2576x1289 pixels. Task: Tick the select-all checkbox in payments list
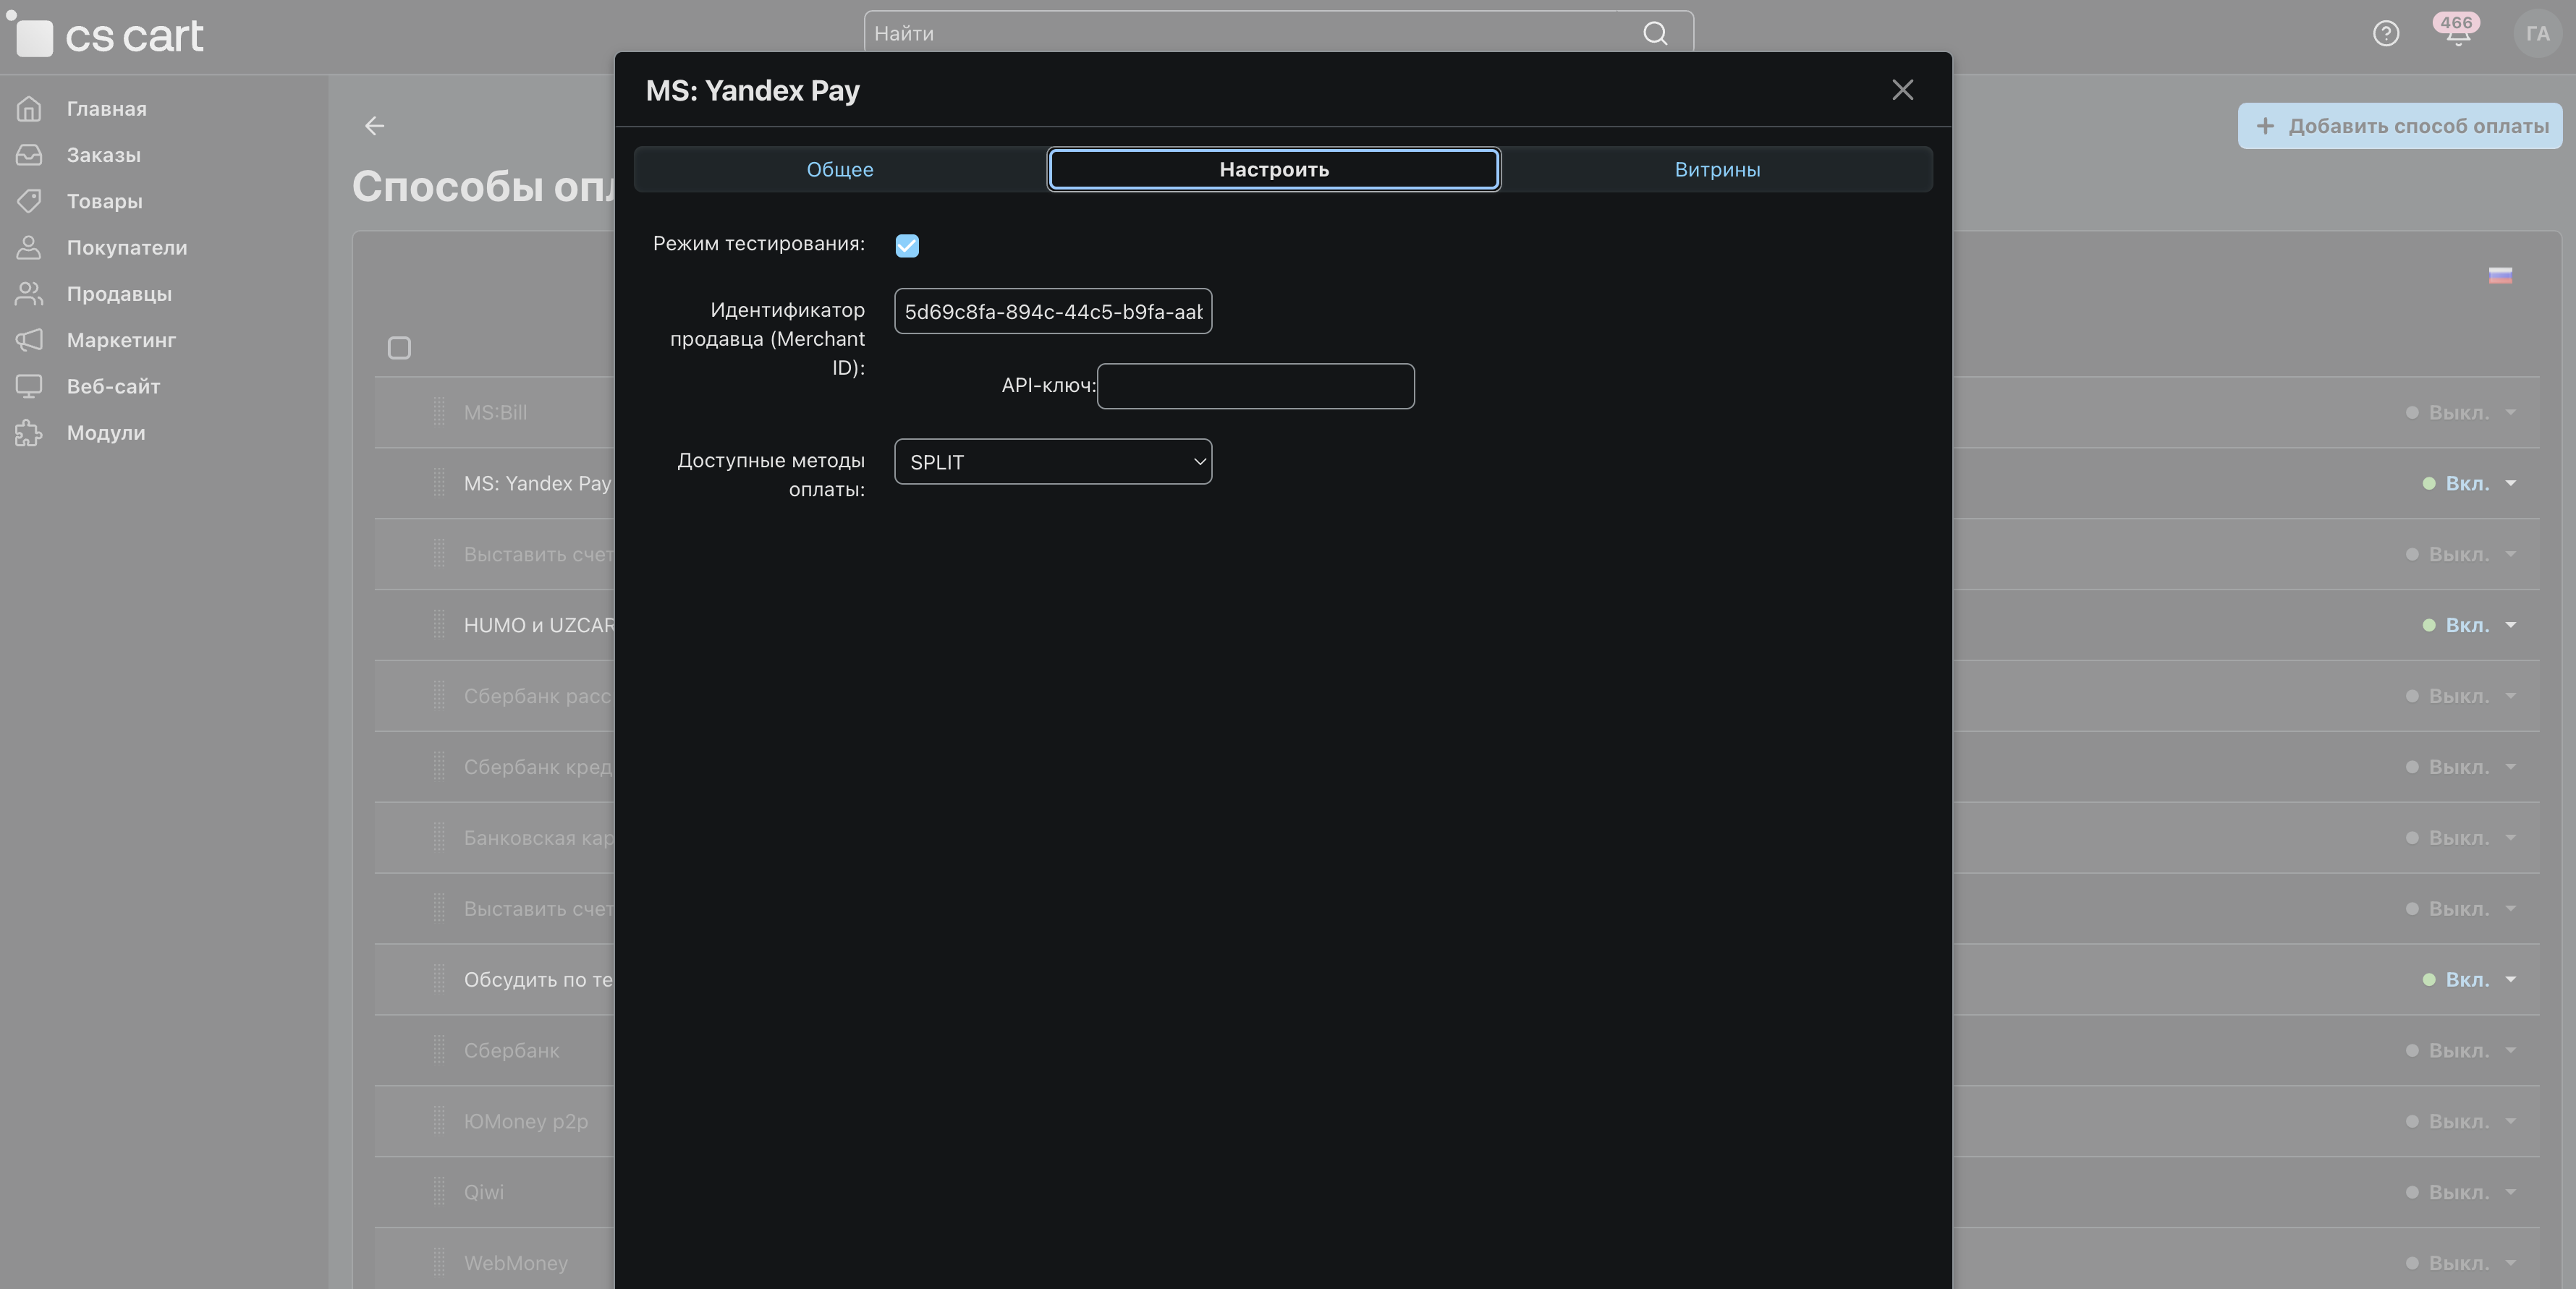point(399,348)
